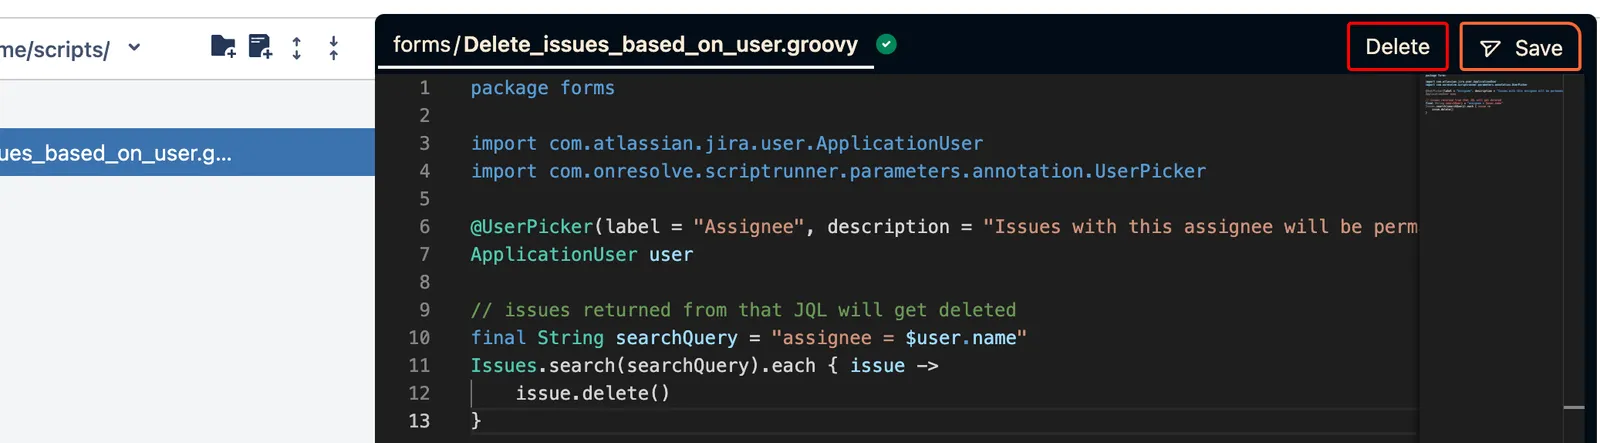The height and width of the screenshot is (443, 1600).
Task: Click the 'package forms' code line
Action: click(x=543, y=88)
